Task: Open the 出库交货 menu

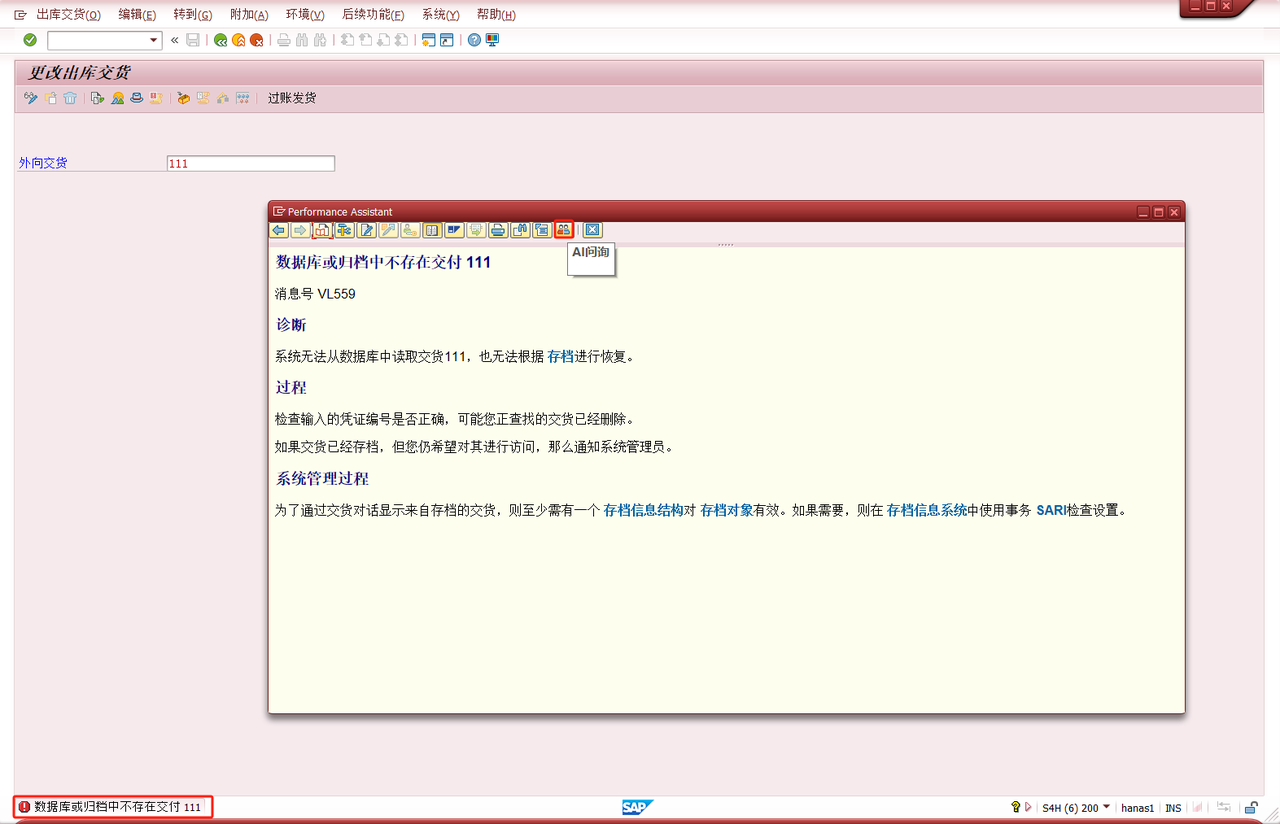Action: click(68, 15)
